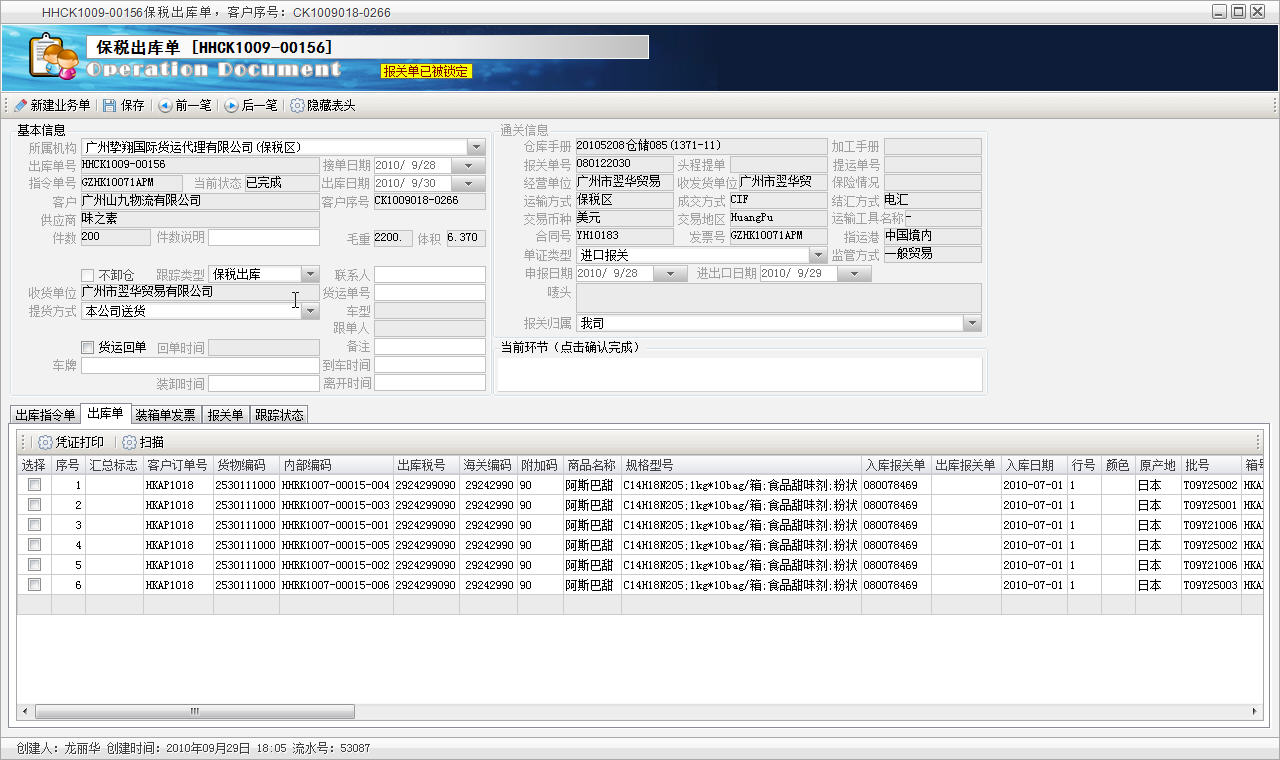The width and height of the screenshot is (1280, 760).
Task: Click the 商品名称 column header
Action: click(591, 465)
